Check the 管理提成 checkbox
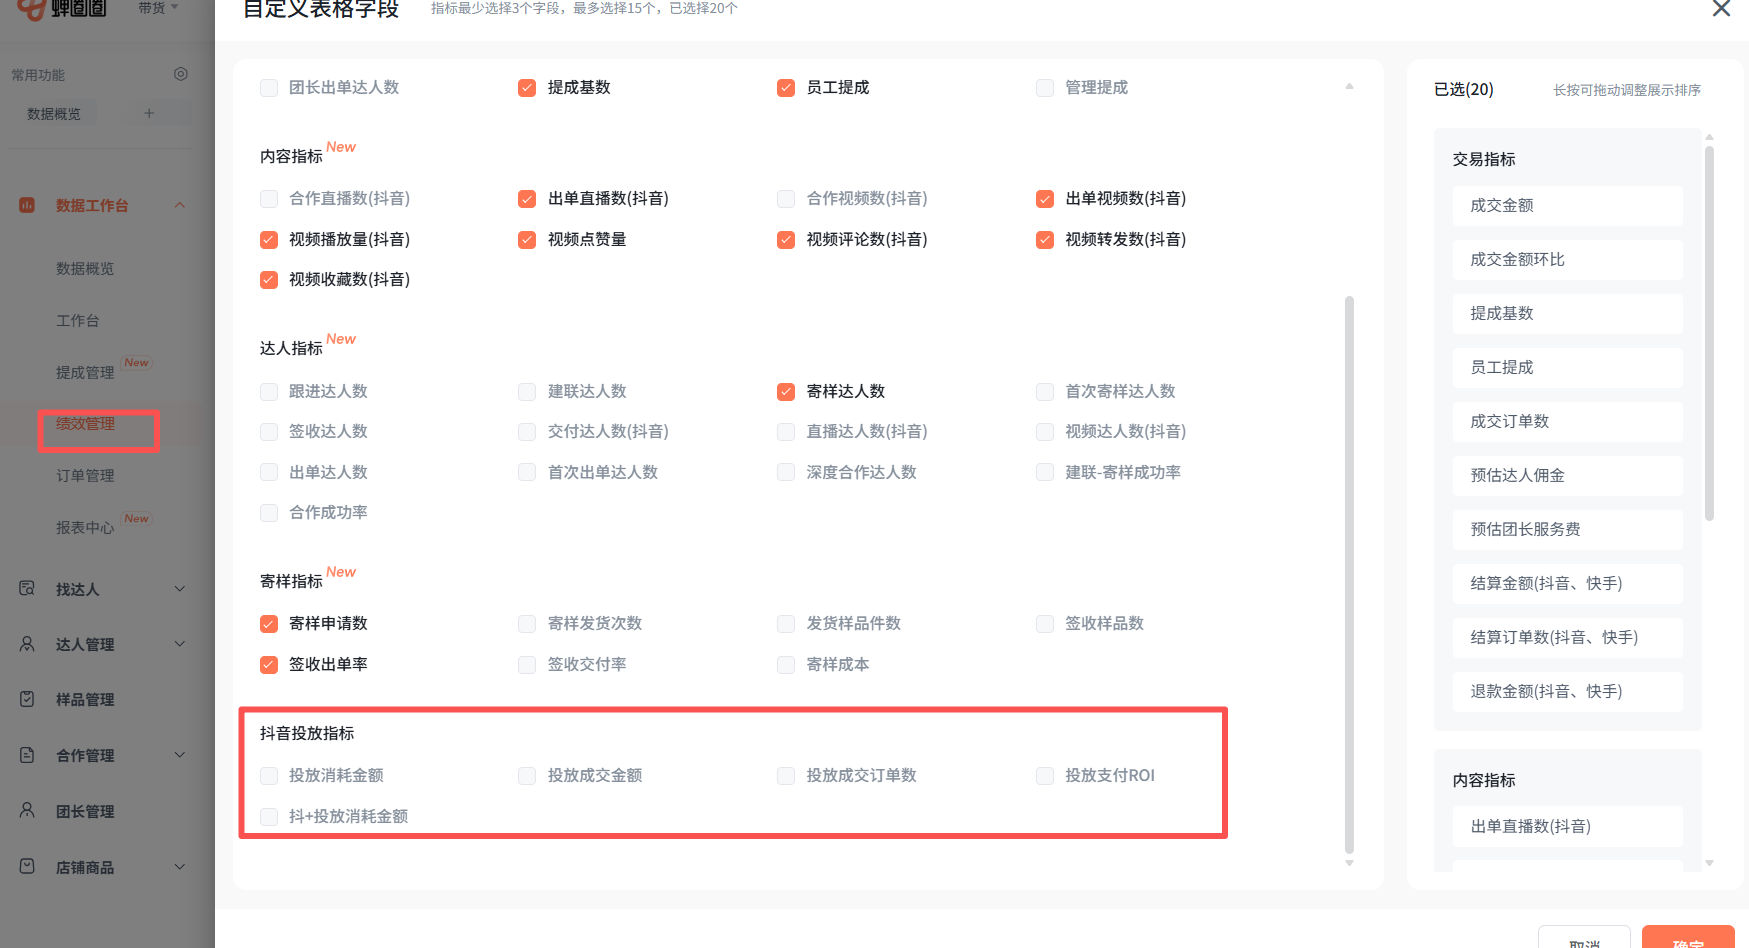Screen dimensions: 1749x948 coord(1045,88)
